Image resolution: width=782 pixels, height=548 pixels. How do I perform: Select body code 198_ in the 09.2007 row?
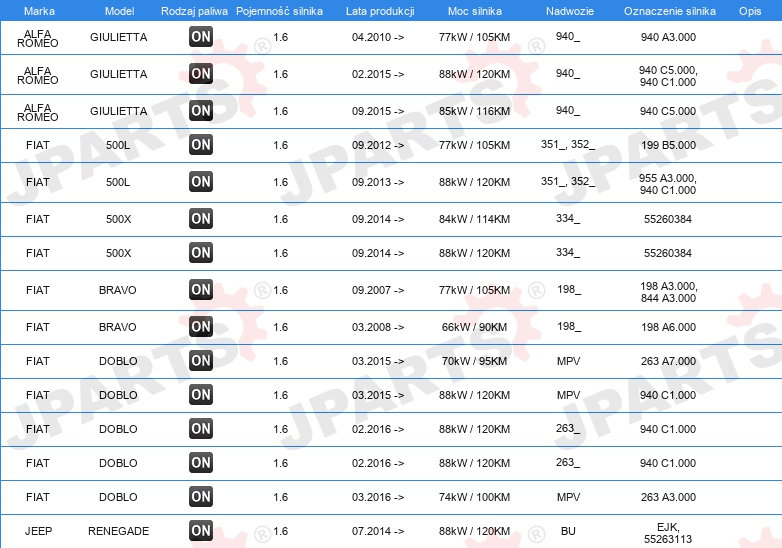569,290
